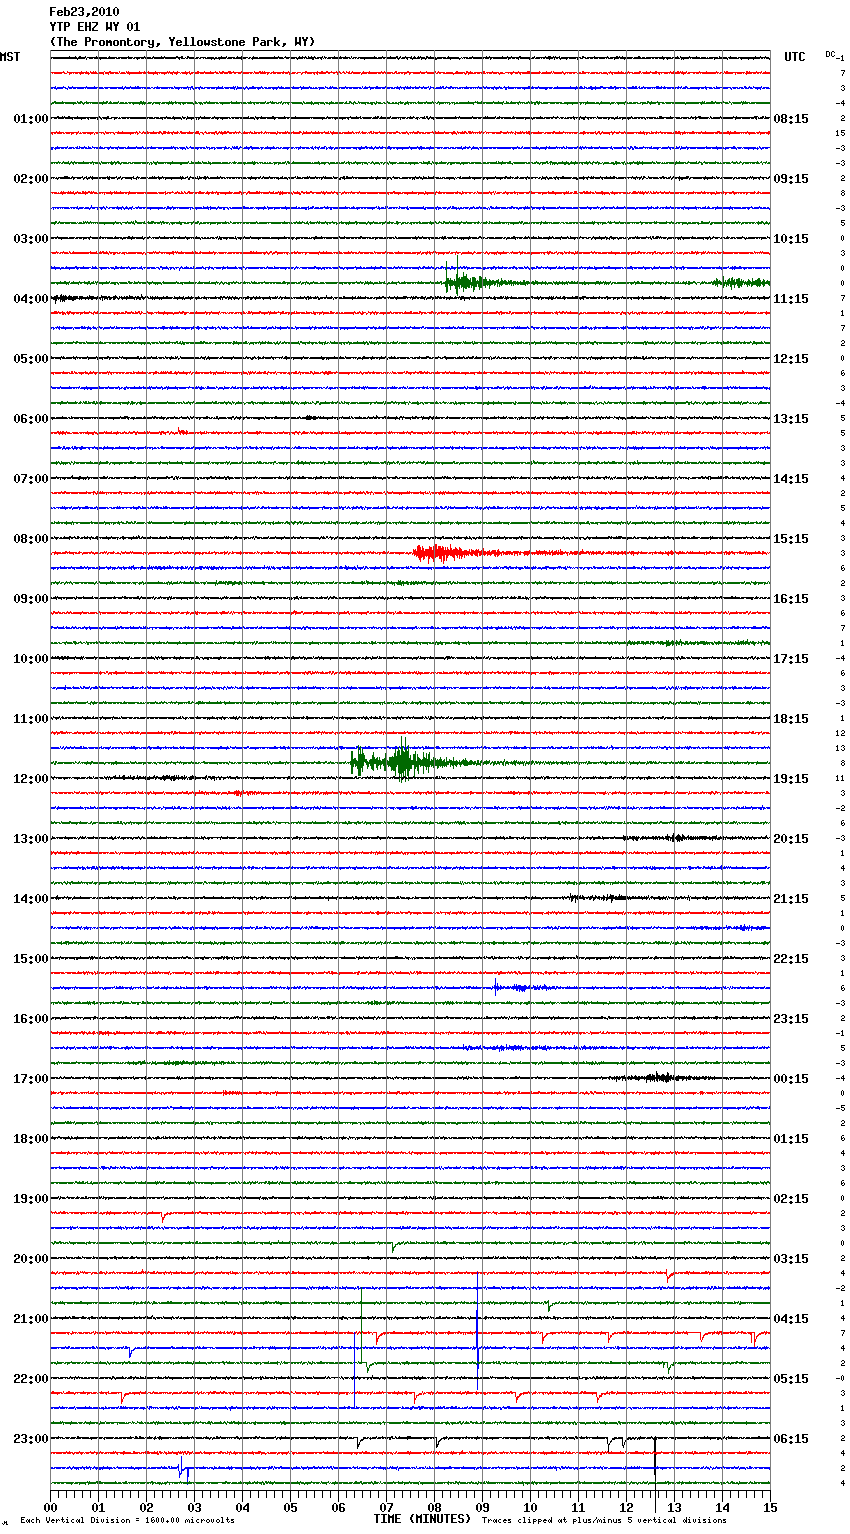Click the 19:15 UTC time label
850x1534 pixels.
(791, 779)
